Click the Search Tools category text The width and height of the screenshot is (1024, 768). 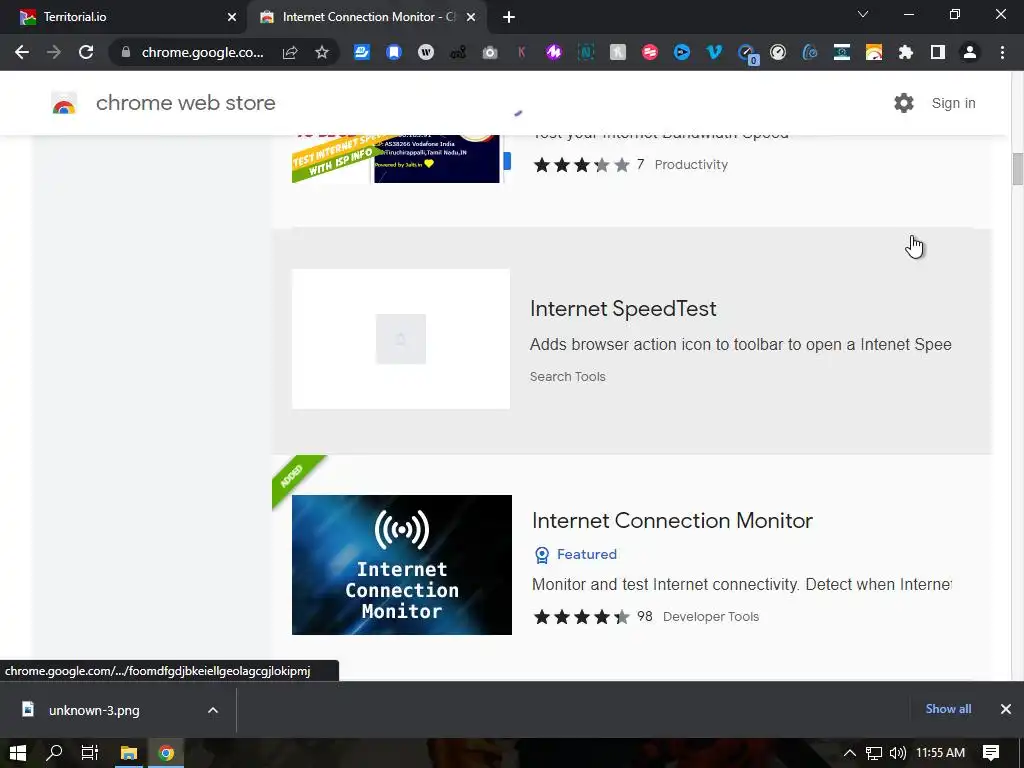point(568,377)
